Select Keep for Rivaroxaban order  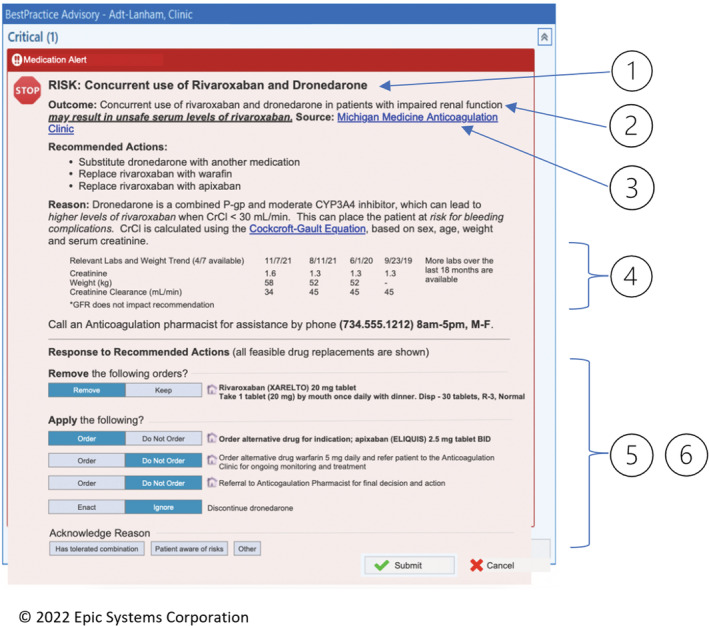163,390
